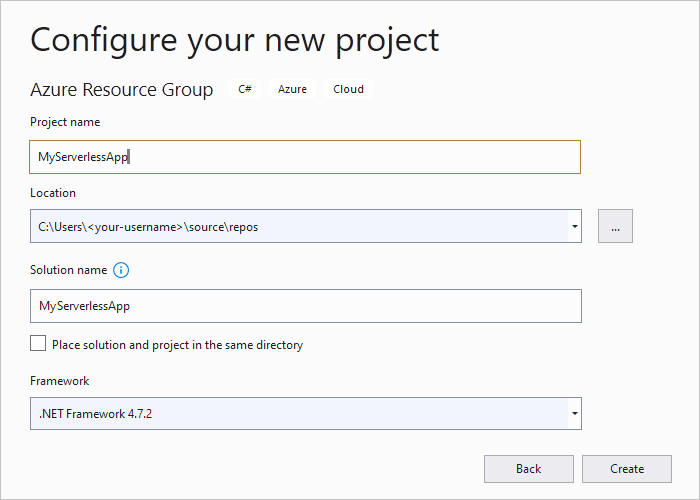The height and width of the screenshot is (500, 700).
Task: Click the 'Project name' field label
Action: [x=65, y=122]
